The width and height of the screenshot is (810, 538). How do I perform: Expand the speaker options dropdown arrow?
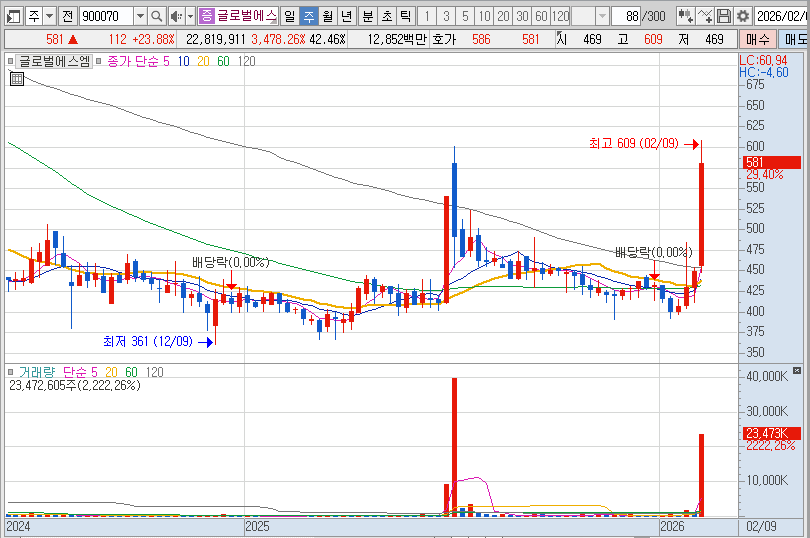click(x=190, y=17)
